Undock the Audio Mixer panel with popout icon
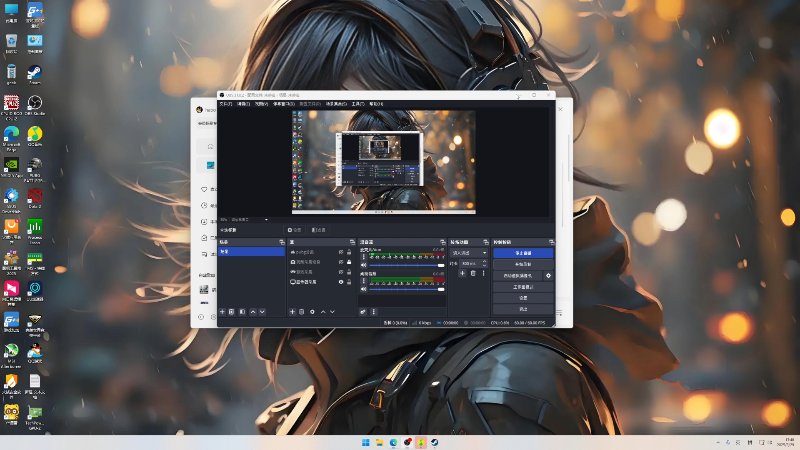The height and width of the screenshot is (450, 800). pyautogui.click(x=442, y=242)
